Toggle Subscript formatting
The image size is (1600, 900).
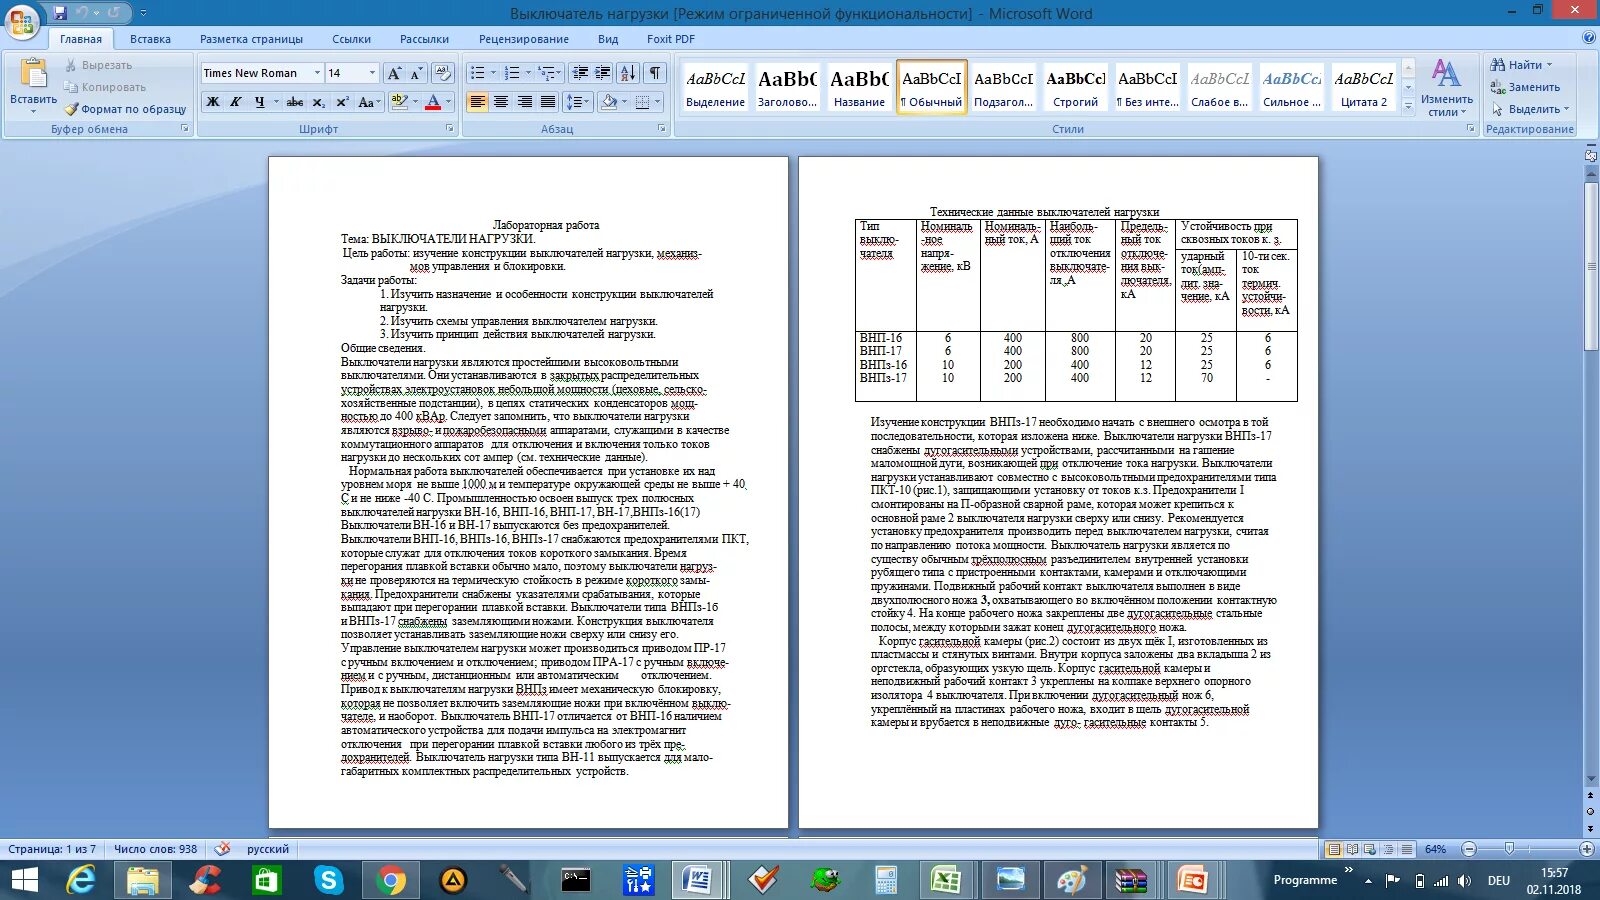pyautogui.click(x=318, y=102)
